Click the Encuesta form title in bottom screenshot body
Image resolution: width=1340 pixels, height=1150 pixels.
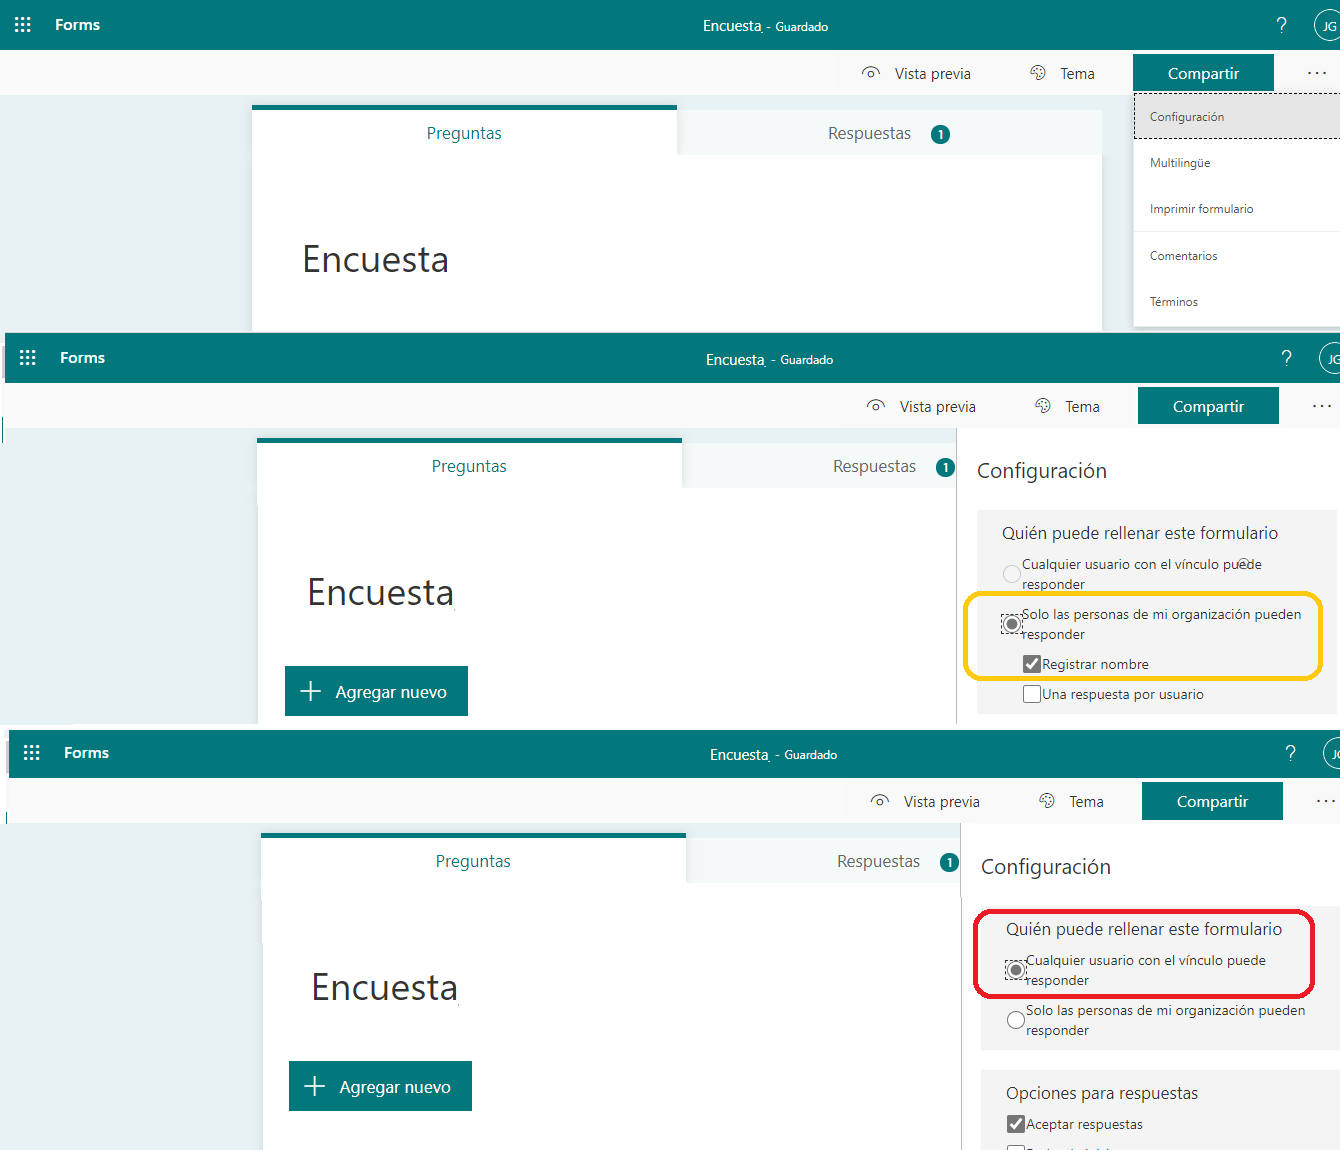pos(385,987)
